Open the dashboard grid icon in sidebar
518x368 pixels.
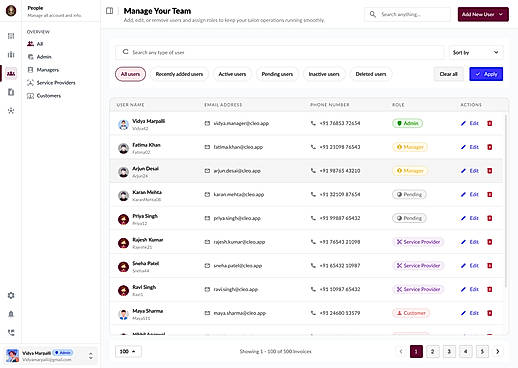pos(11,36)
